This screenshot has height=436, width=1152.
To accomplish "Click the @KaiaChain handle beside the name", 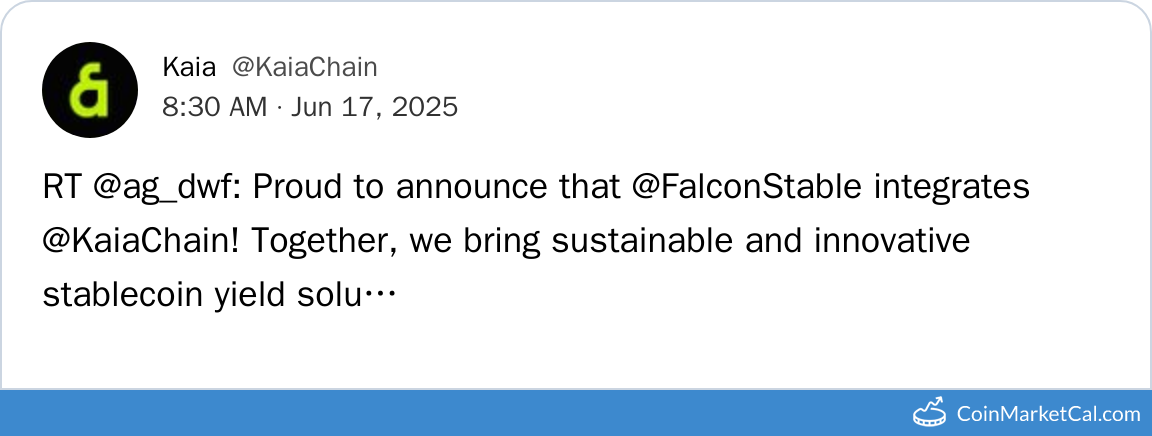I will click(x=304, y=67).
